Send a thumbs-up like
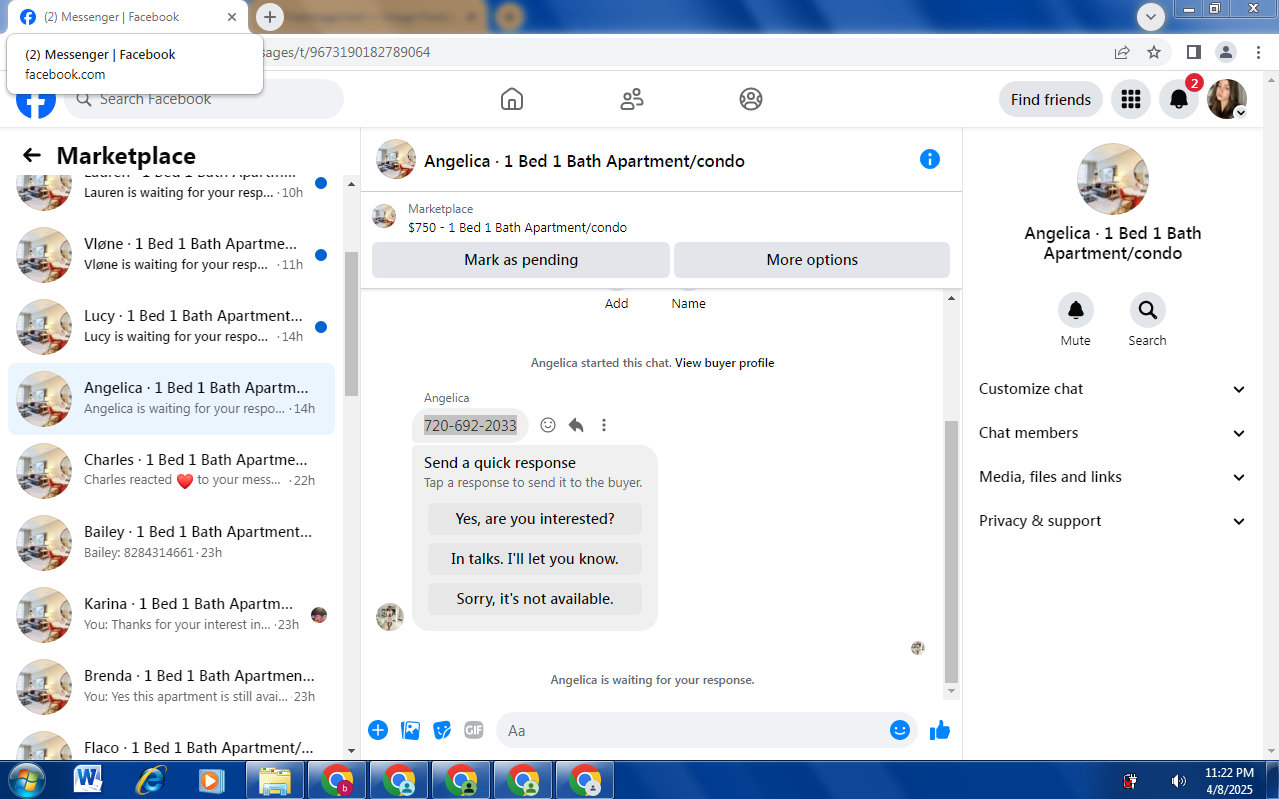The width and height of the screenshot is (1279, 799). coord(940,731)
